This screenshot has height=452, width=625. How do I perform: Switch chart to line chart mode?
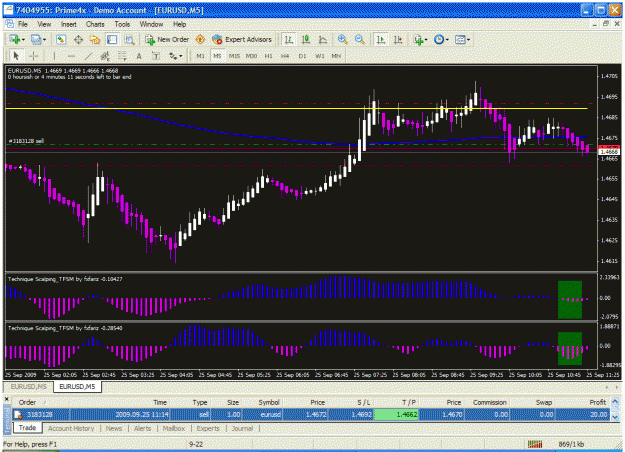323,39
